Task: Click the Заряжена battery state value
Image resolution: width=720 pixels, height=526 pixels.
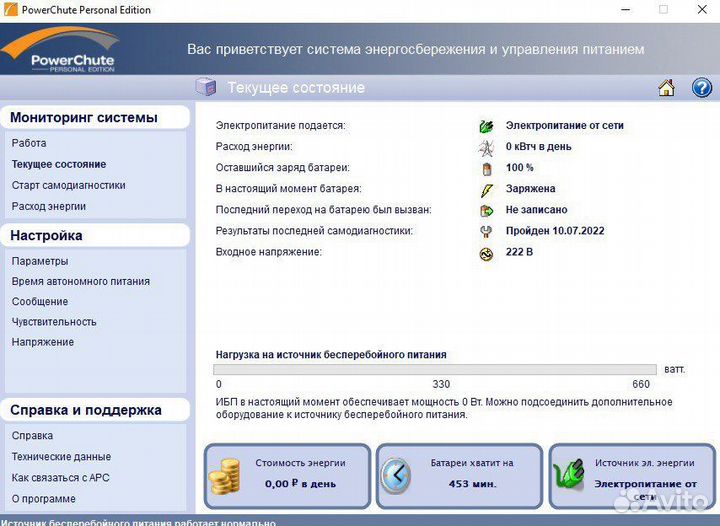Action: tap(530, 189)
